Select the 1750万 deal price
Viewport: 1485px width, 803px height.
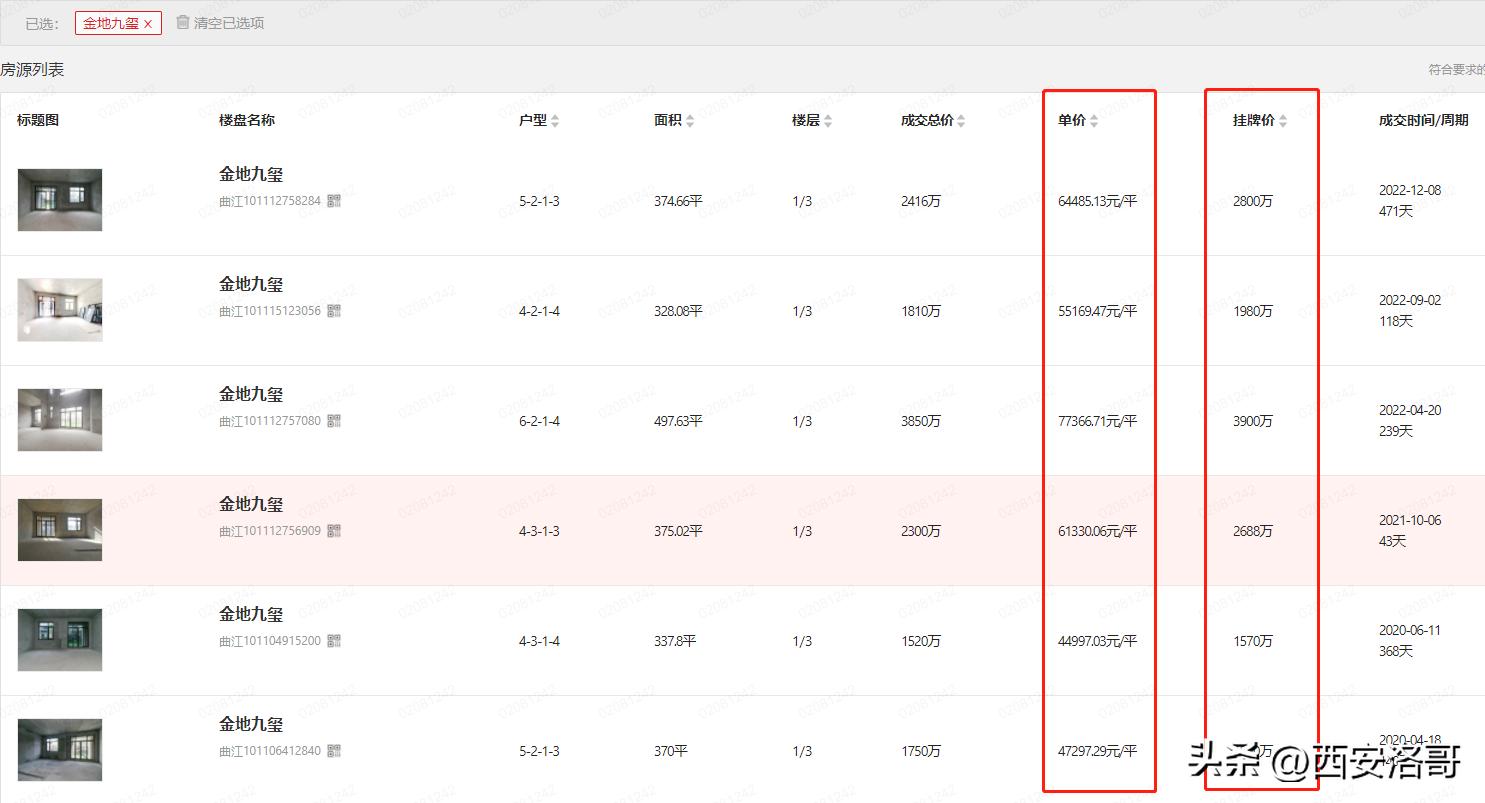coord(921,751)
